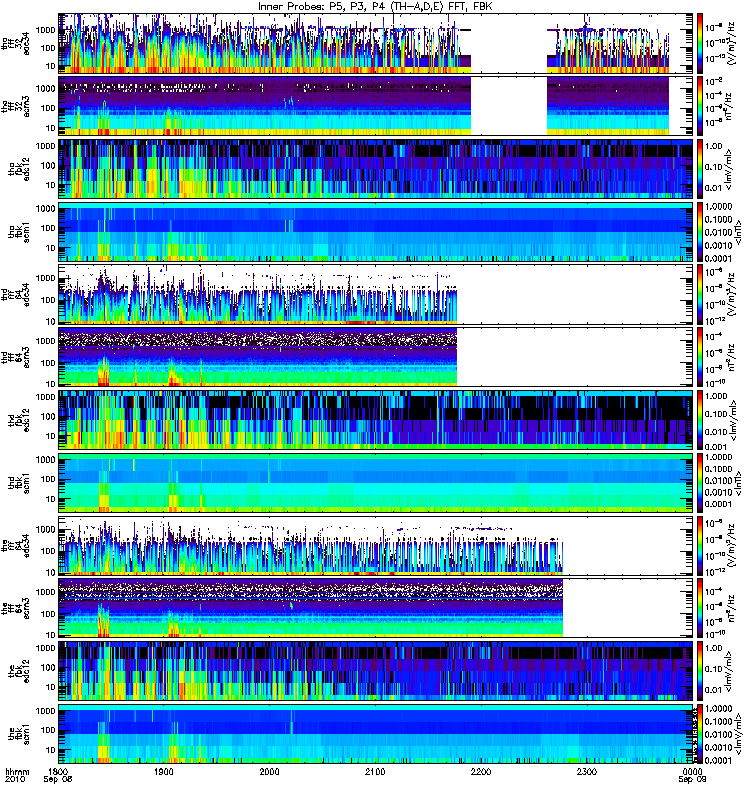Image resolution: width=750 pixels, height=800 pixels.
Task: Select the "tha fff 32 scm3" axis label
Action: coord(15,106)
